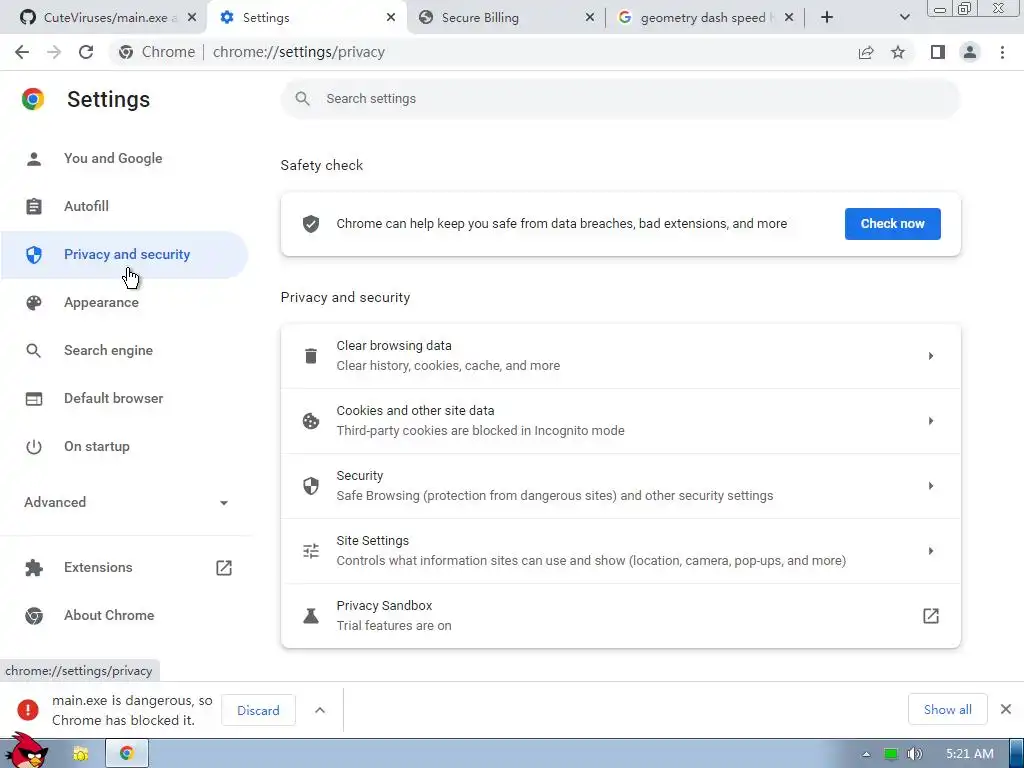Click the address bar URL

point(298,52)
